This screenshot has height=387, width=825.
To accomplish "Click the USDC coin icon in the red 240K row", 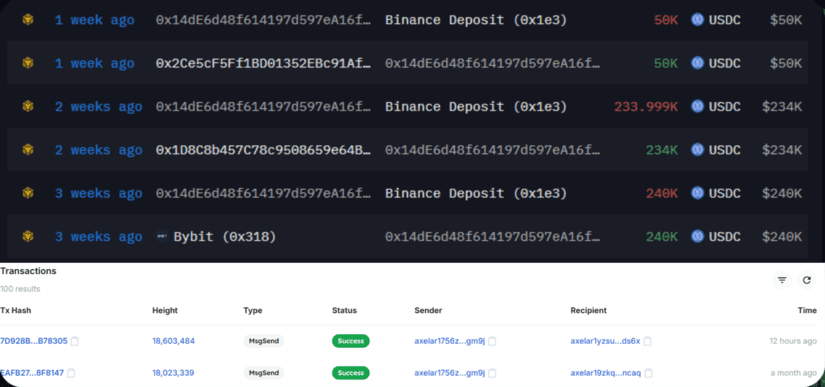I will click(x=698, y=193).
